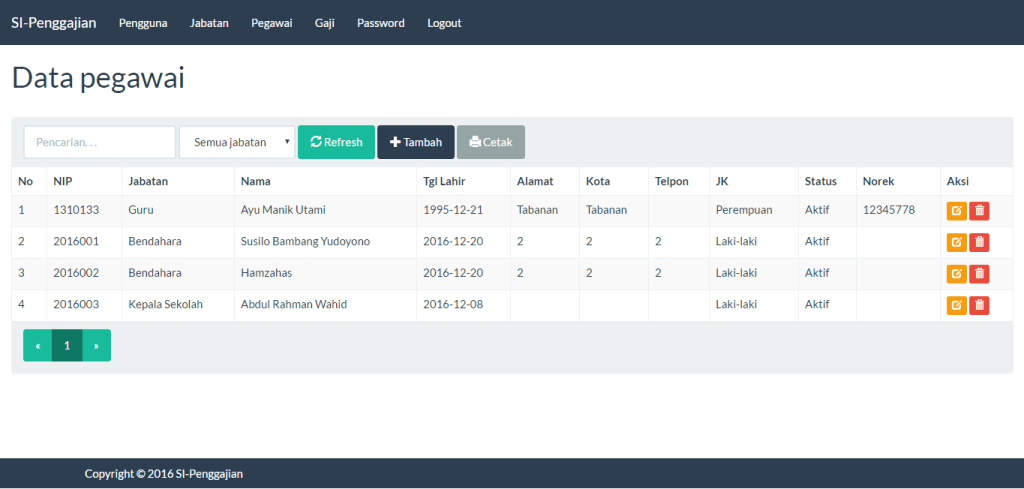Open the Gaji menu item
The height and width of the screenshot is (489, 1024).
[324, 23]
